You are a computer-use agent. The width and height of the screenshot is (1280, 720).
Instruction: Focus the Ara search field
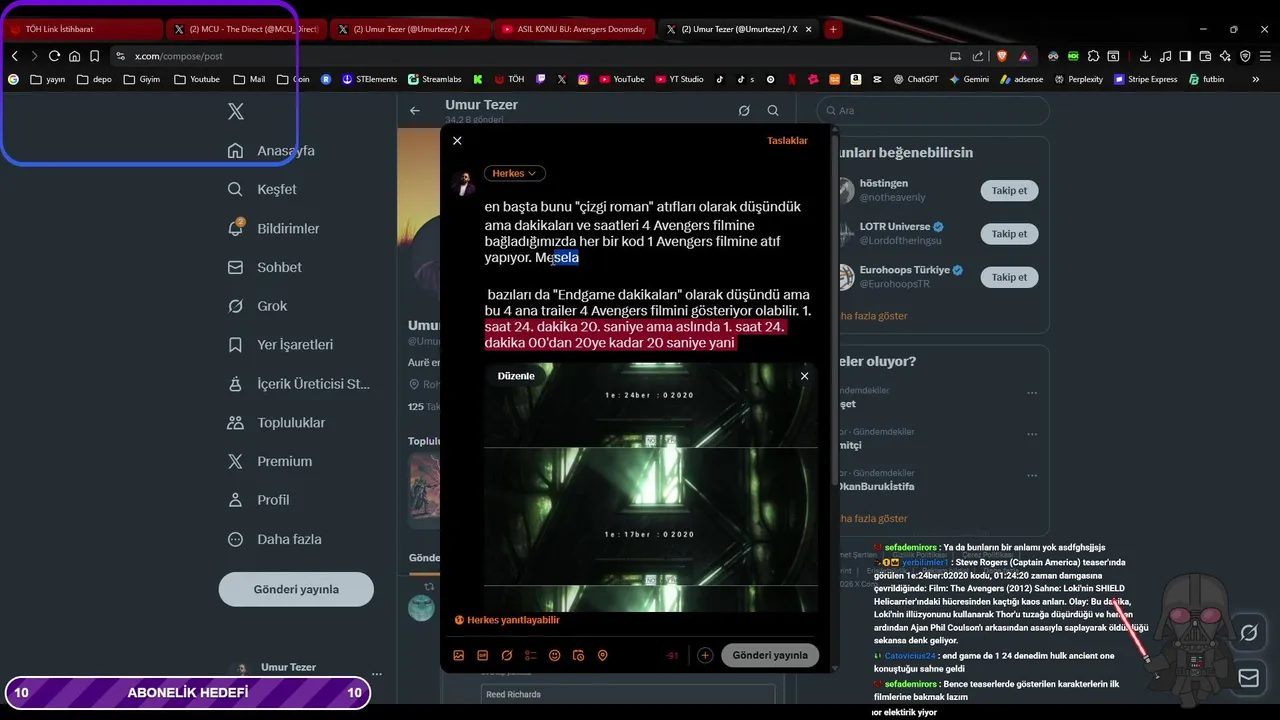tap(933, 111)
